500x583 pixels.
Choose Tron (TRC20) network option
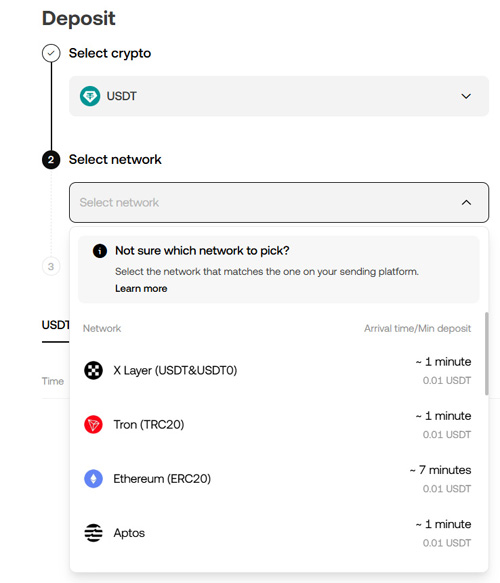[x=278, y=425]
